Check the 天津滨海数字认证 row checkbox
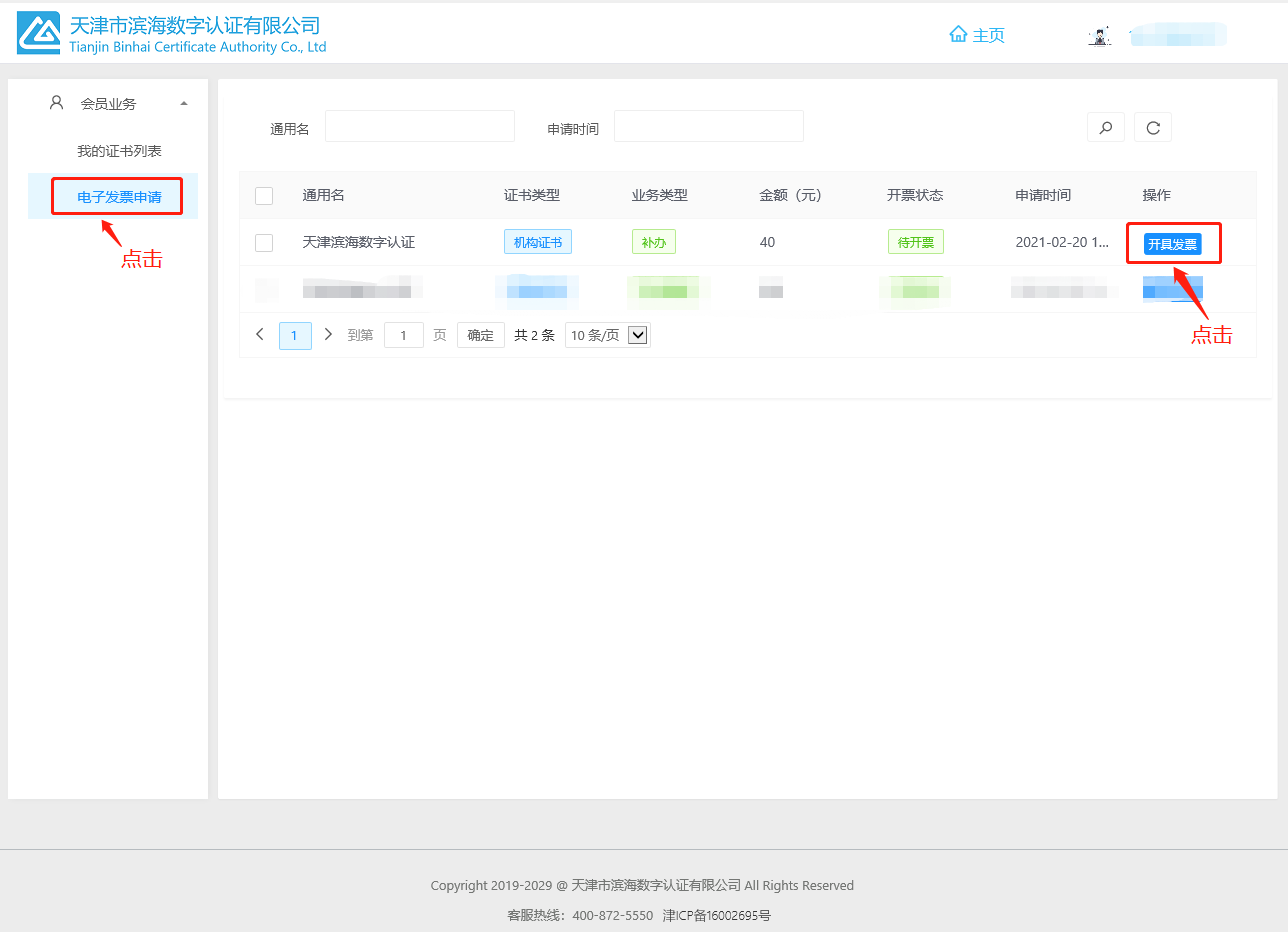Image resolution: width=1288 pixels, height=932 pixels. point(264,243)
